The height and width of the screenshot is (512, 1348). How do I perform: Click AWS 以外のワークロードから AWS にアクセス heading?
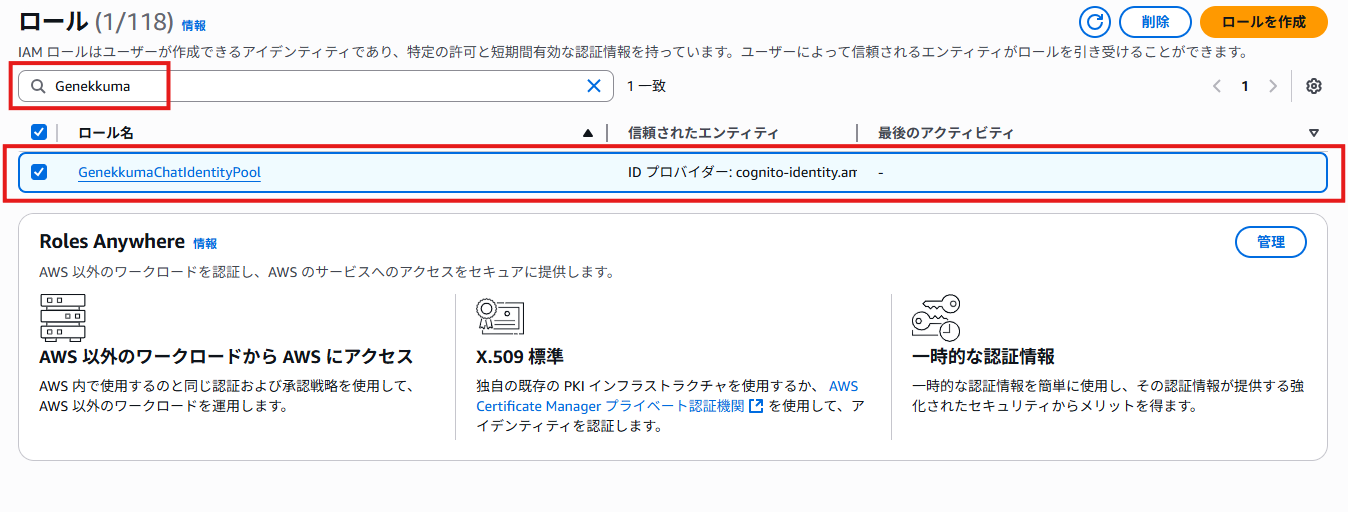(x=226, y=357)
